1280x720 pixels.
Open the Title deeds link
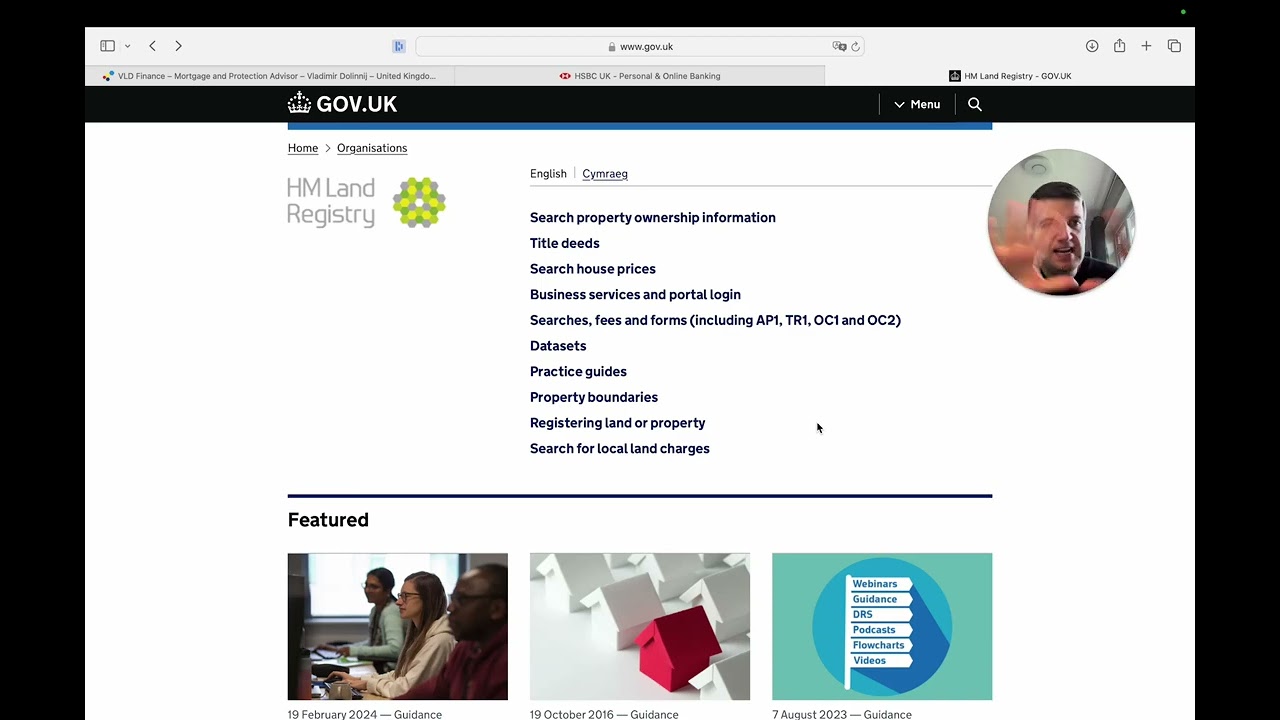pyautogui.click(x=565, y=243)
